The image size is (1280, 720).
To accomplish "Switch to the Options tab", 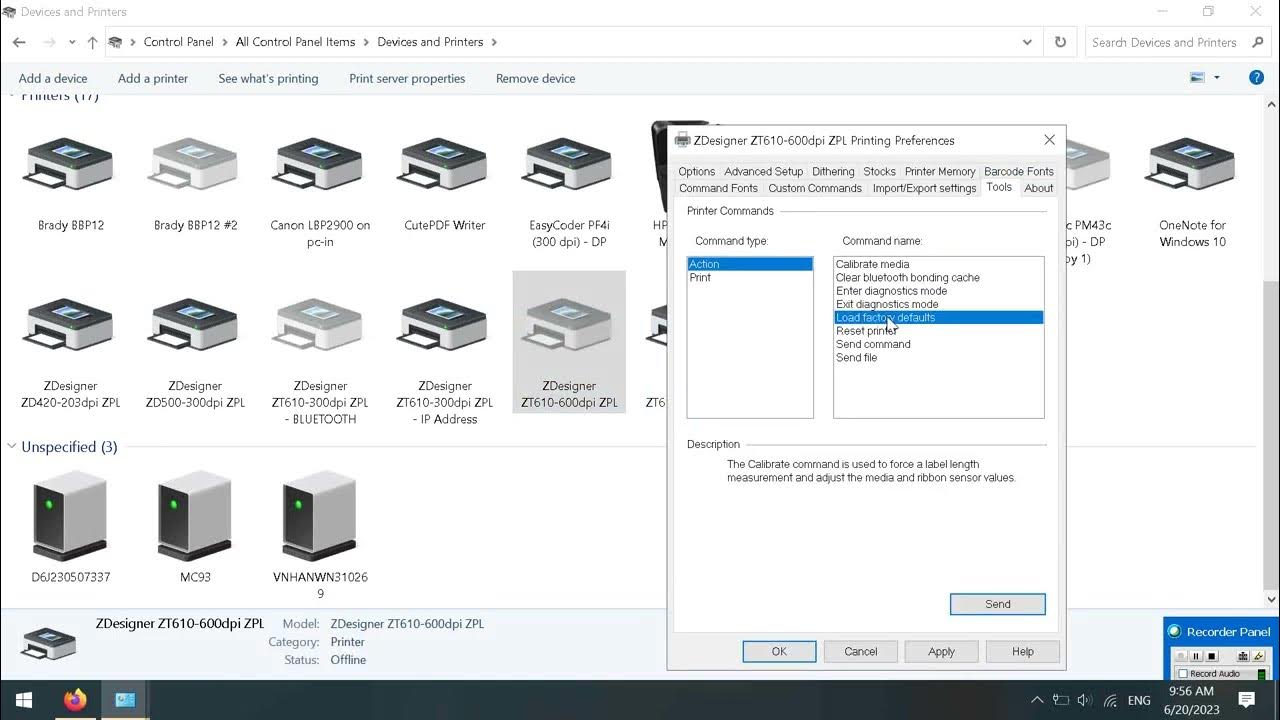I will (697, 171).
